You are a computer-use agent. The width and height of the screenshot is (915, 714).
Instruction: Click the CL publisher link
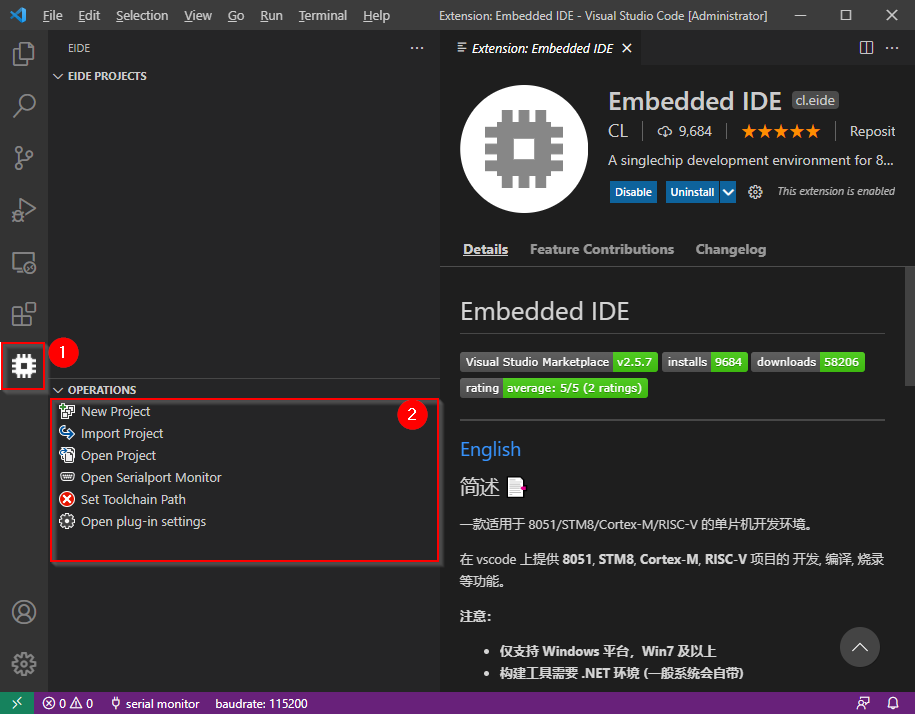(x=618, y=131)
